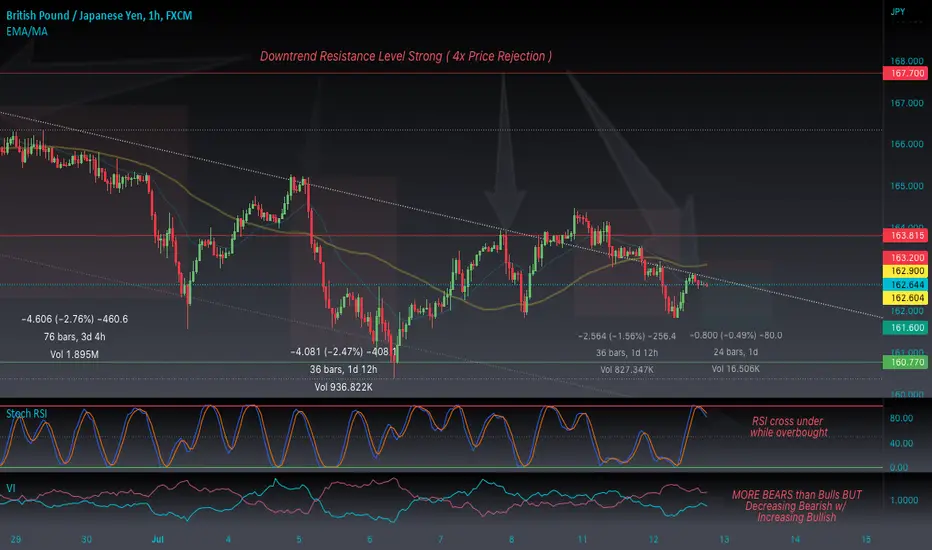Select the 161.600 green price label

(x=907, y=328)
